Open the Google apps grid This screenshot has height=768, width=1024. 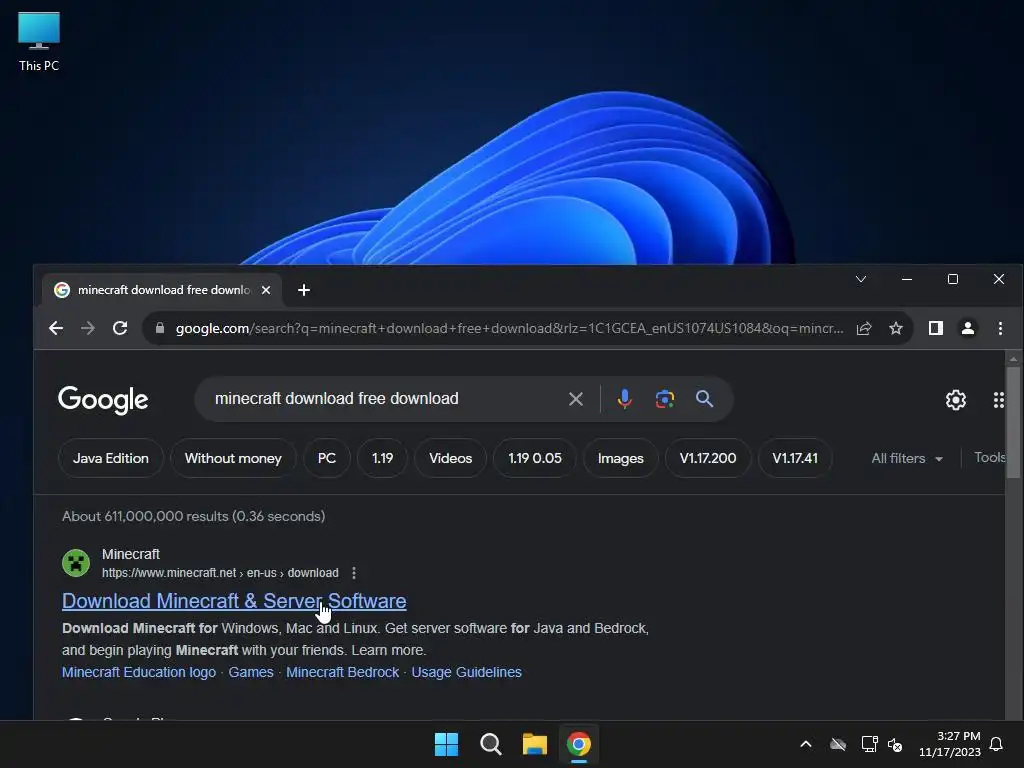999,400
